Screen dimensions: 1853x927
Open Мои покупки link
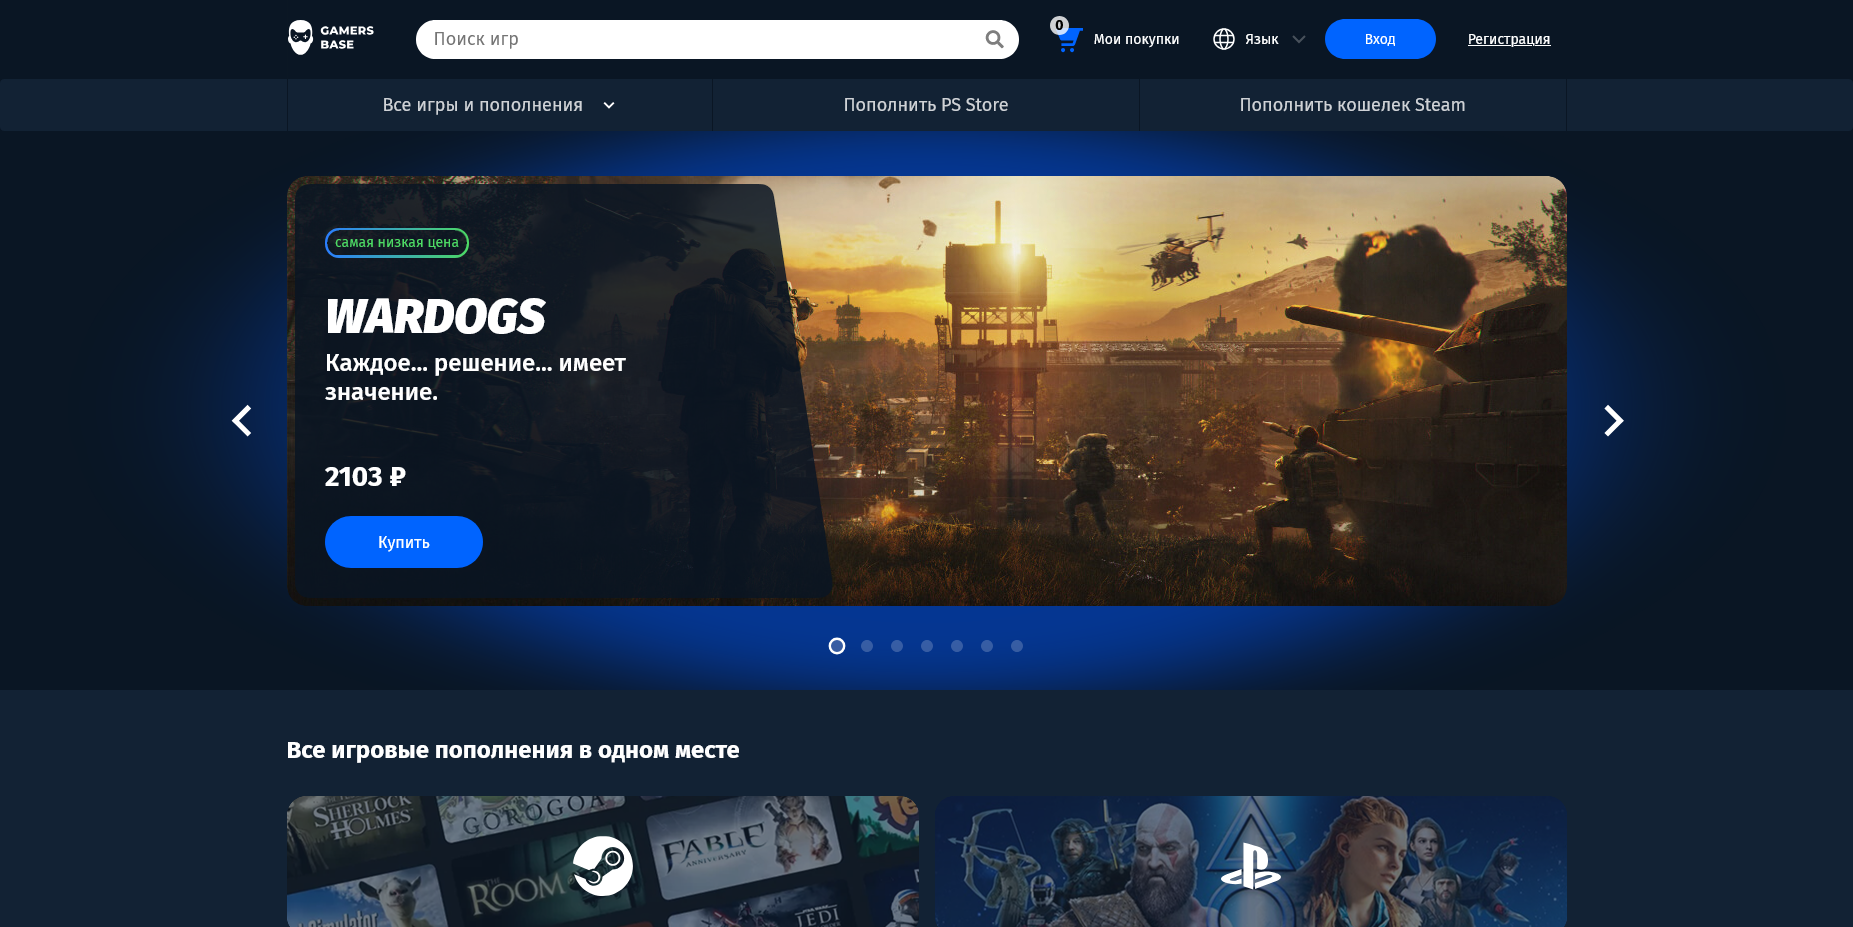point(1136,39)
